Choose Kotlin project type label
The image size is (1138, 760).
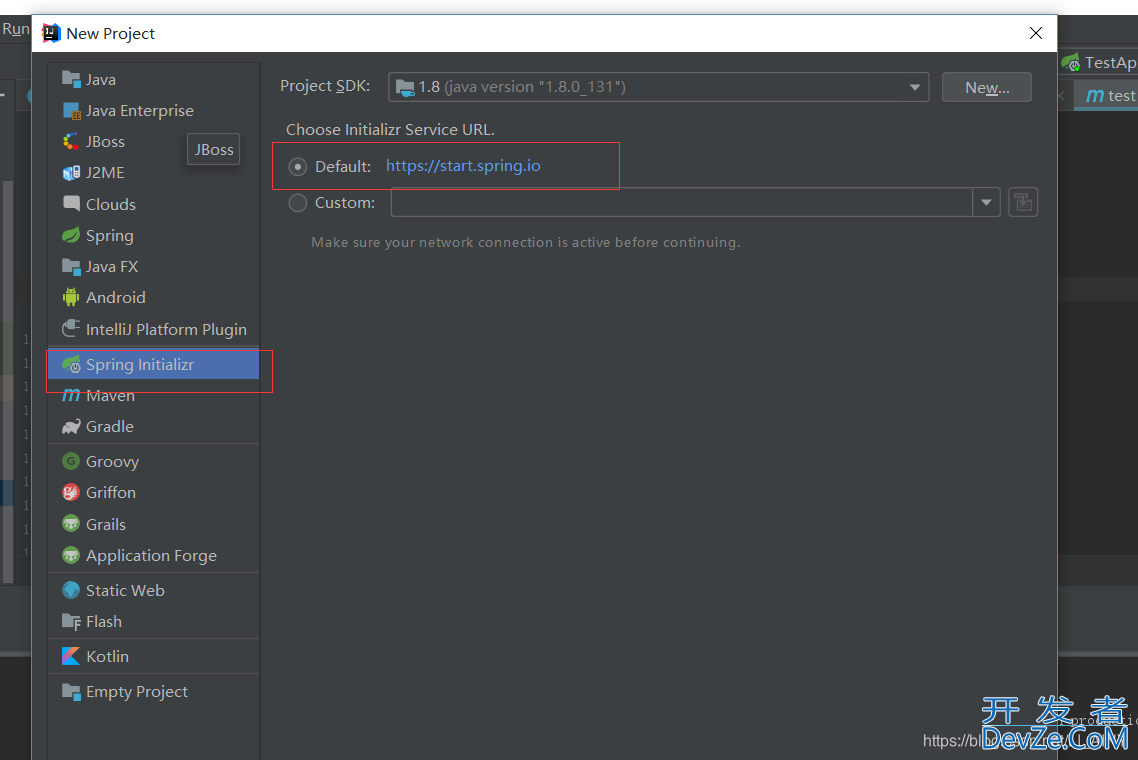click(107, 656)
